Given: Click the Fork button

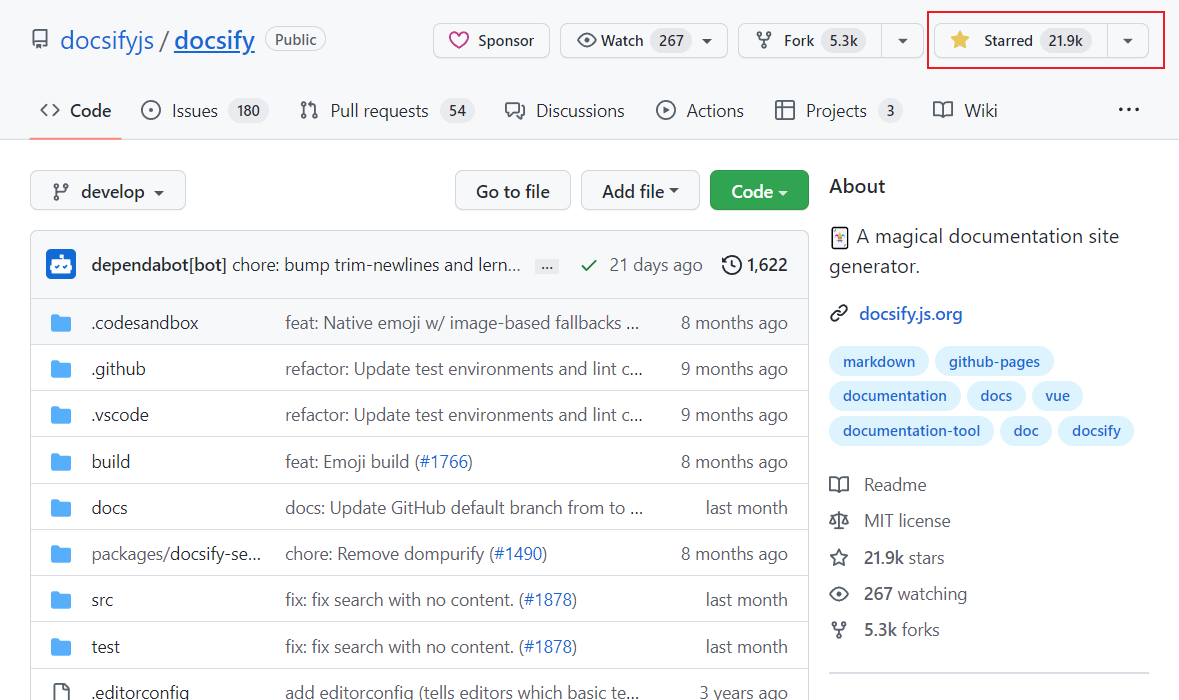Looking at the screenshot, I should (x=810, y=41).
